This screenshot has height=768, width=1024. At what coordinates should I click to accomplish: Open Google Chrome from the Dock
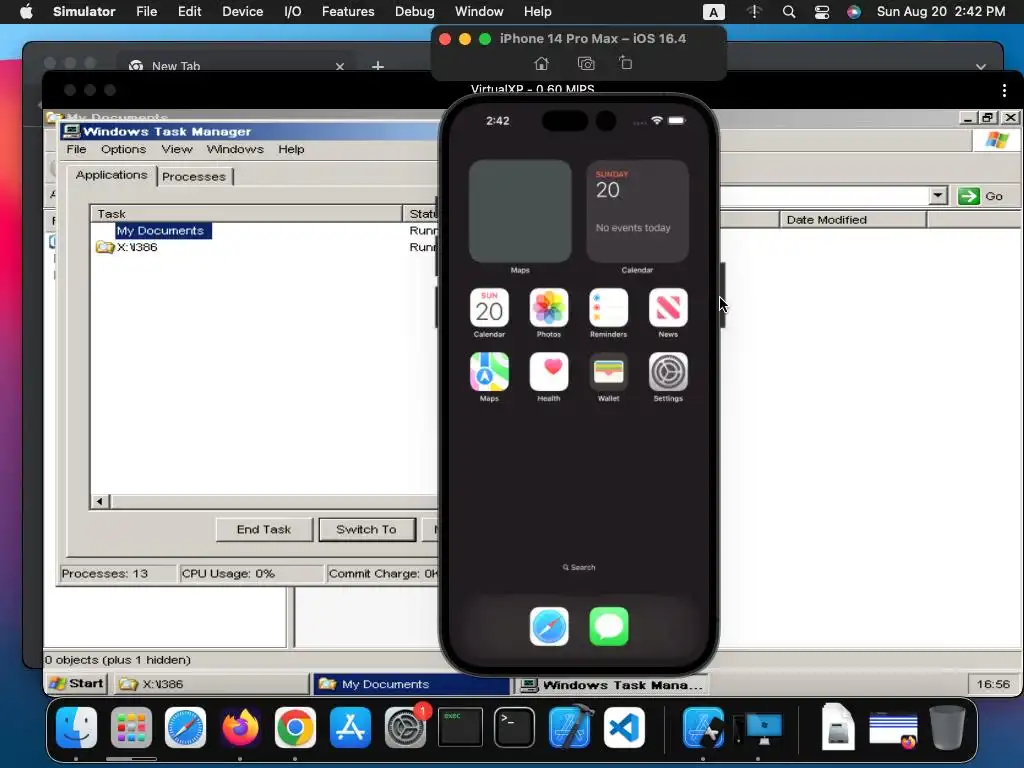[x=295, y=727]
